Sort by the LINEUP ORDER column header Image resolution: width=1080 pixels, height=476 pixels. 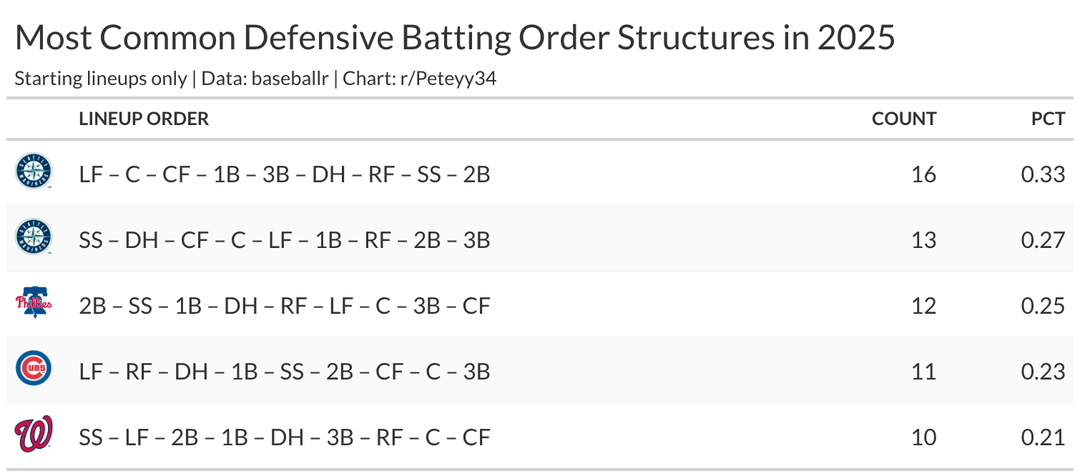point(143,119)
